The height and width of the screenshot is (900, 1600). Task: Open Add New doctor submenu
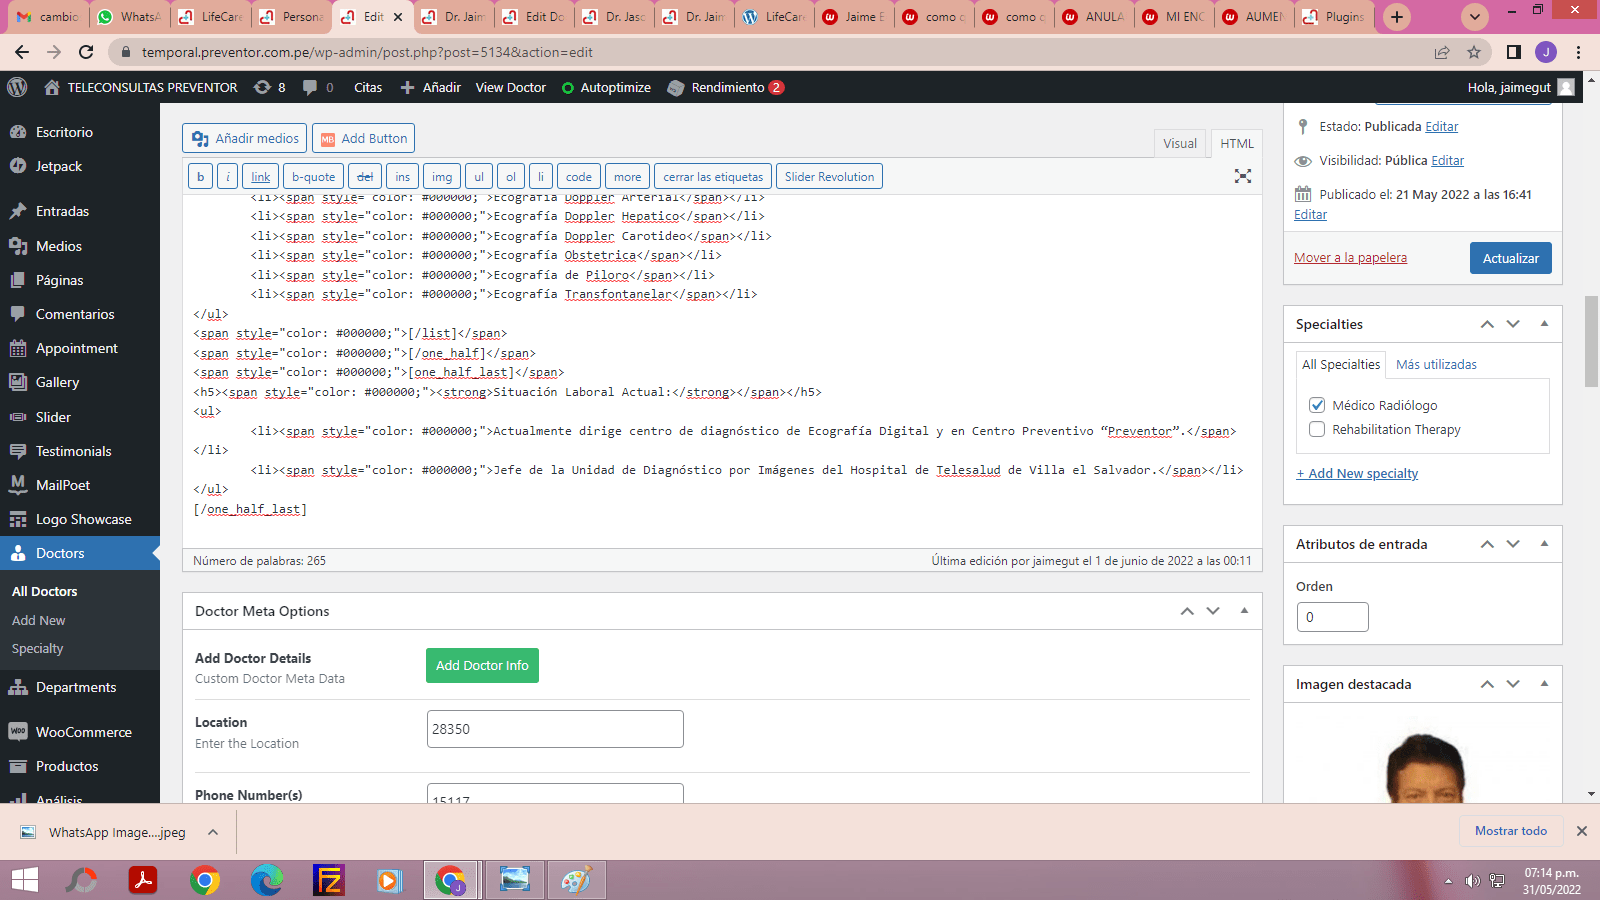click(x=39, y=620)
